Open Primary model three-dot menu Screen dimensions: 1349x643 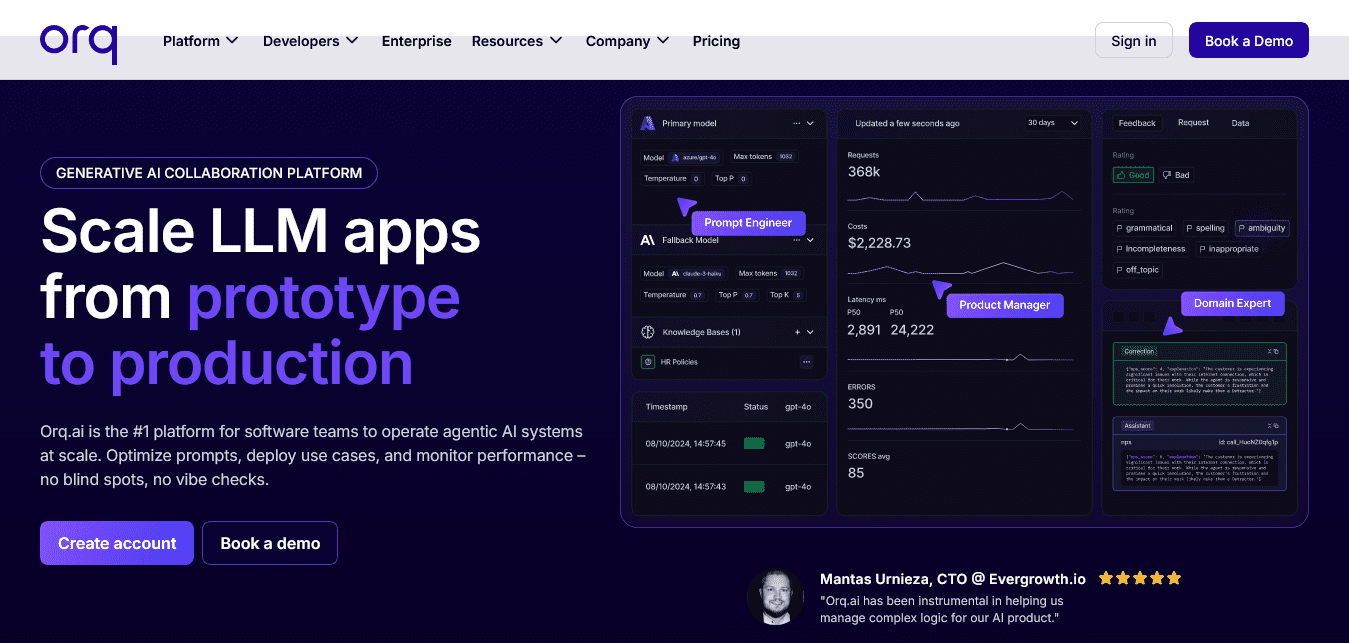coord(797,123)
